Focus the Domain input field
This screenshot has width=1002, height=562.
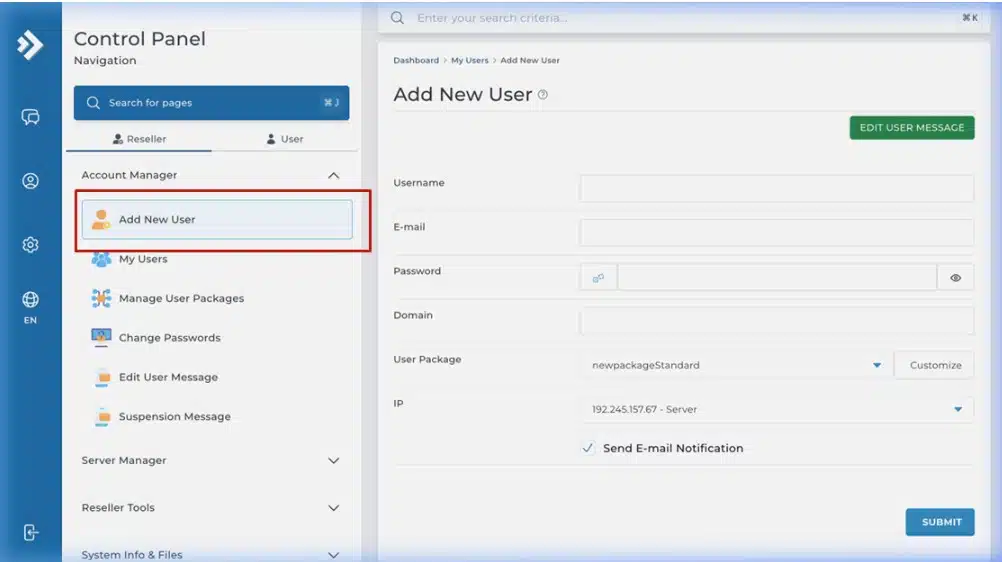pyautogui.click(x=776, y=321)
